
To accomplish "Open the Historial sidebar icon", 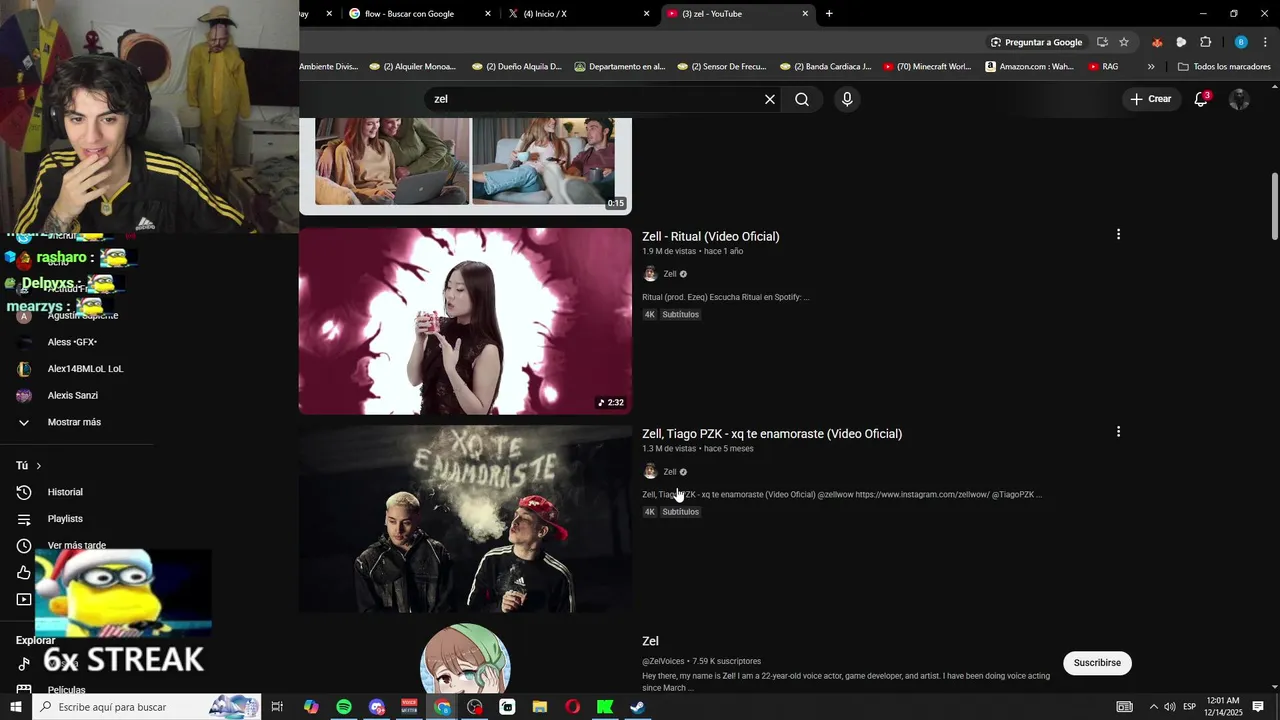I will pos(24,492).
